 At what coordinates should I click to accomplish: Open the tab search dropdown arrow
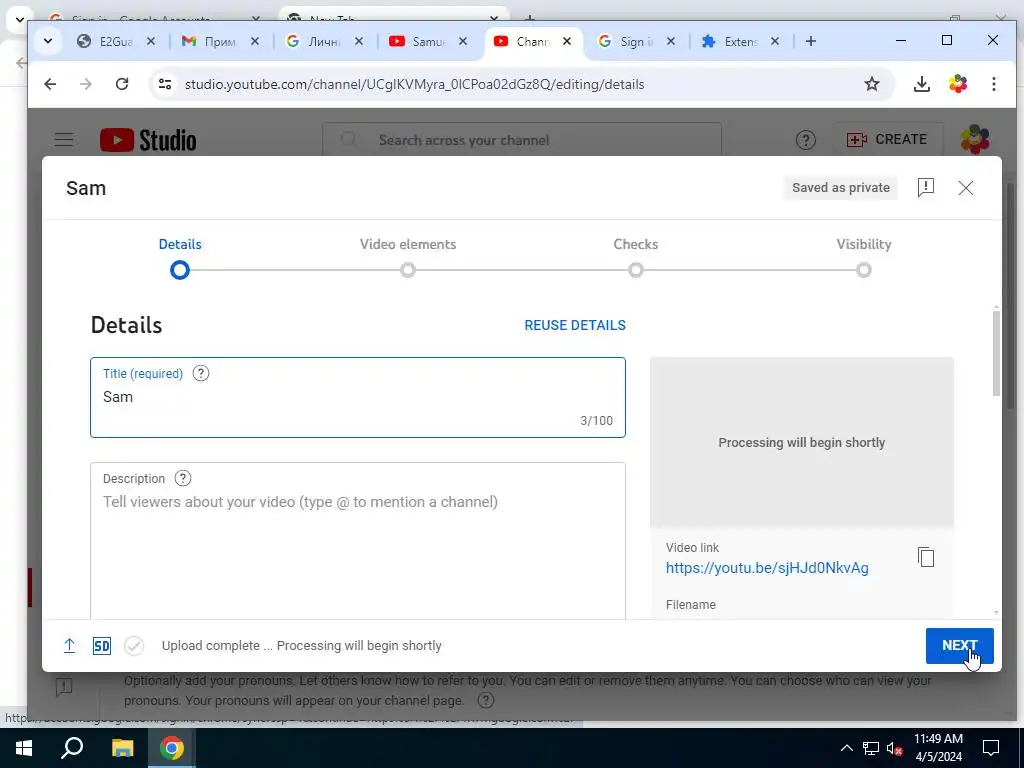pos(48,41)
